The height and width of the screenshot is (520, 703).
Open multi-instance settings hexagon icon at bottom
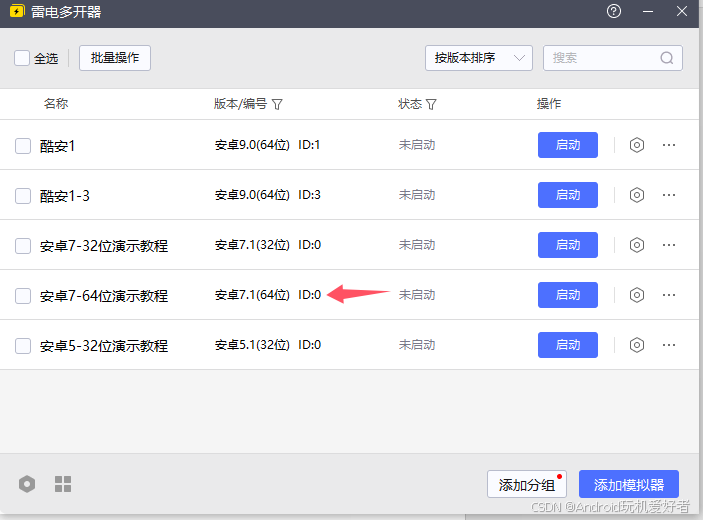(x=27, y=484)
